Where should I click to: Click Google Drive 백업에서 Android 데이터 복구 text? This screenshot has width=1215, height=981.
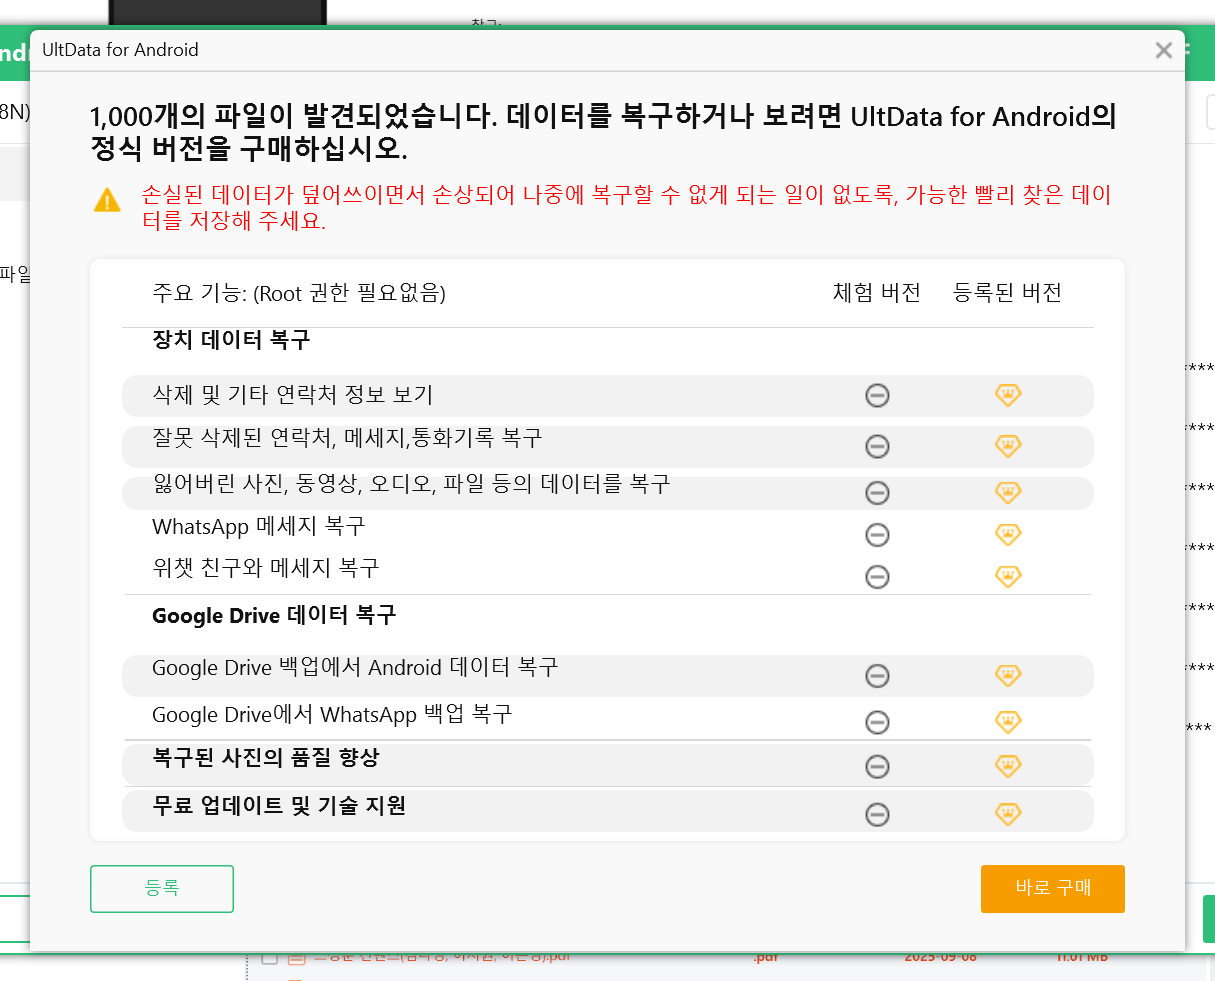pyautogui.click(x=355, y=667)
